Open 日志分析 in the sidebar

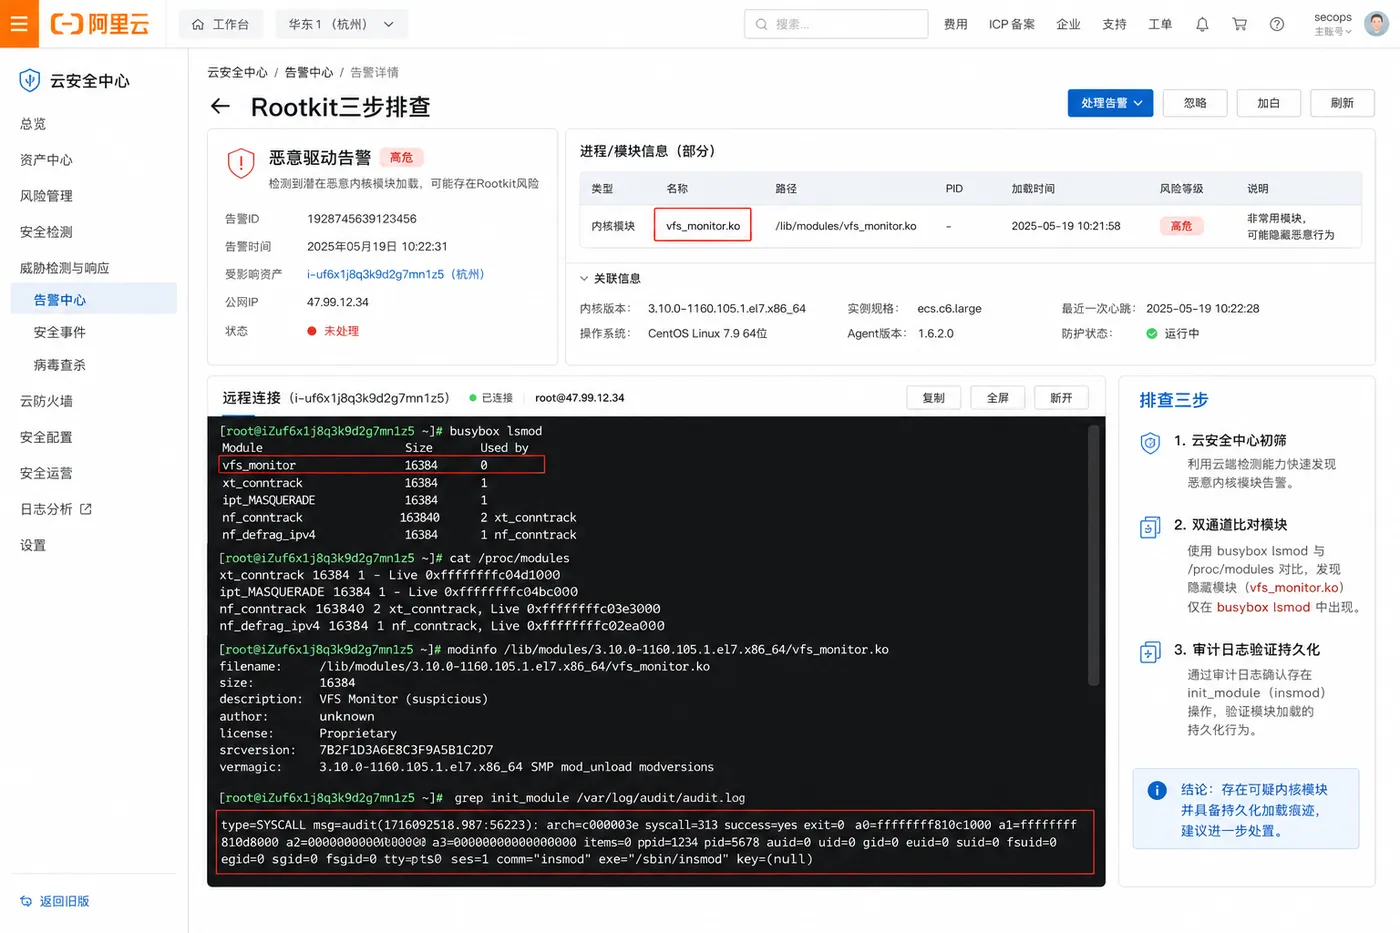click(46, 509)
